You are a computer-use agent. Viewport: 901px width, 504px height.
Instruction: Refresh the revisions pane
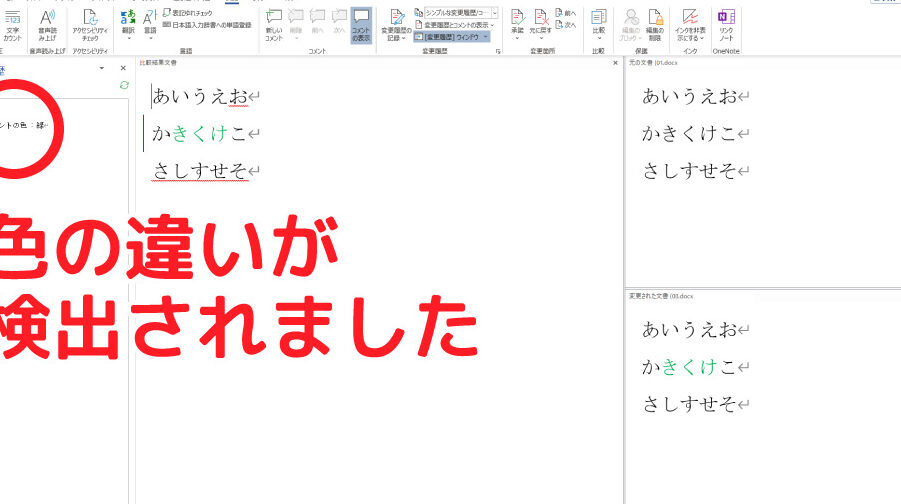click(124, 85)
